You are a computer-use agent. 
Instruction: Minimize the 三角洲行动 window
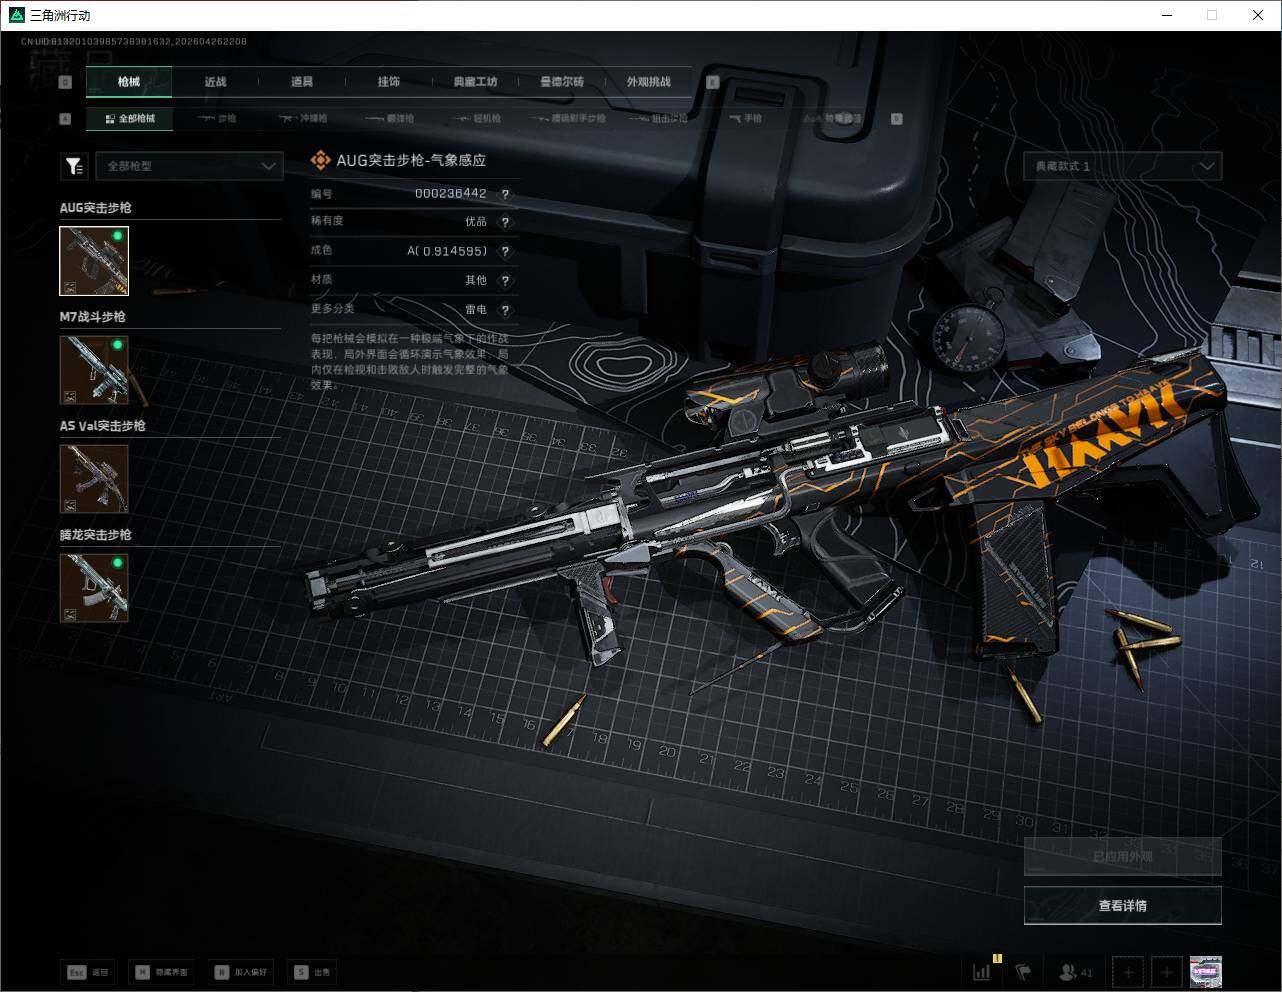click(1168, 15)
